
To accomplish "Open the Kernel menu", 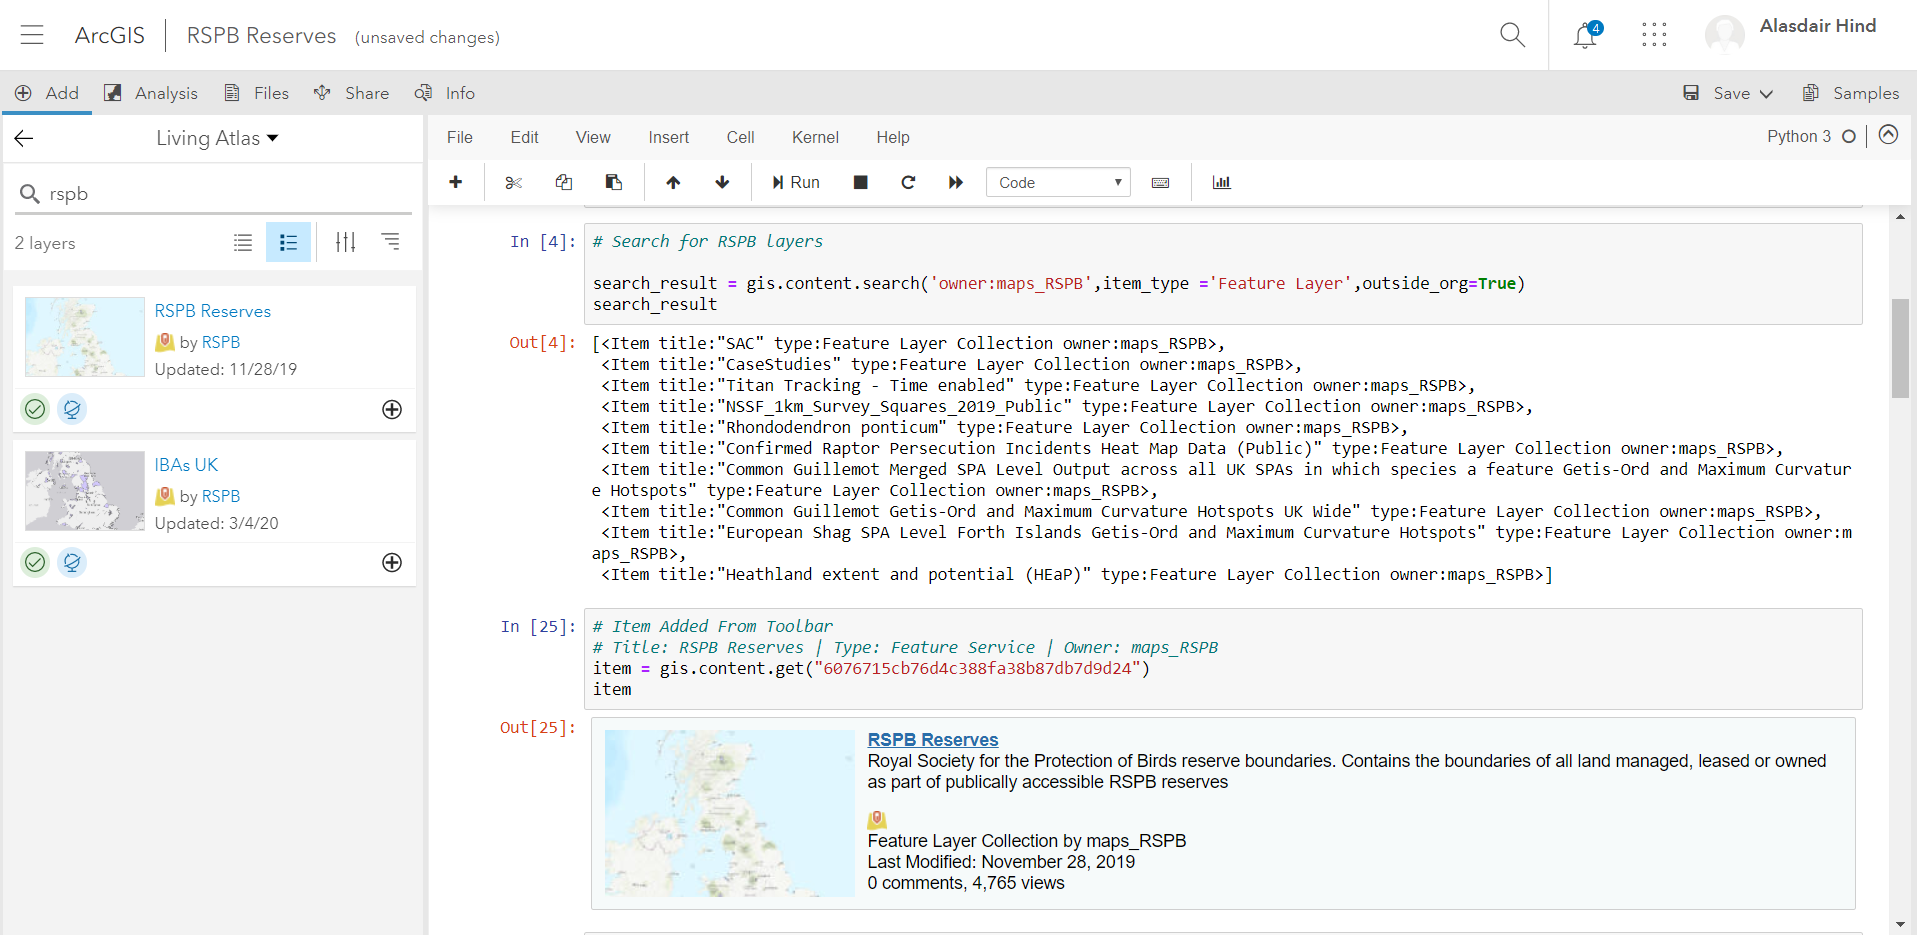I will [815, 137].
